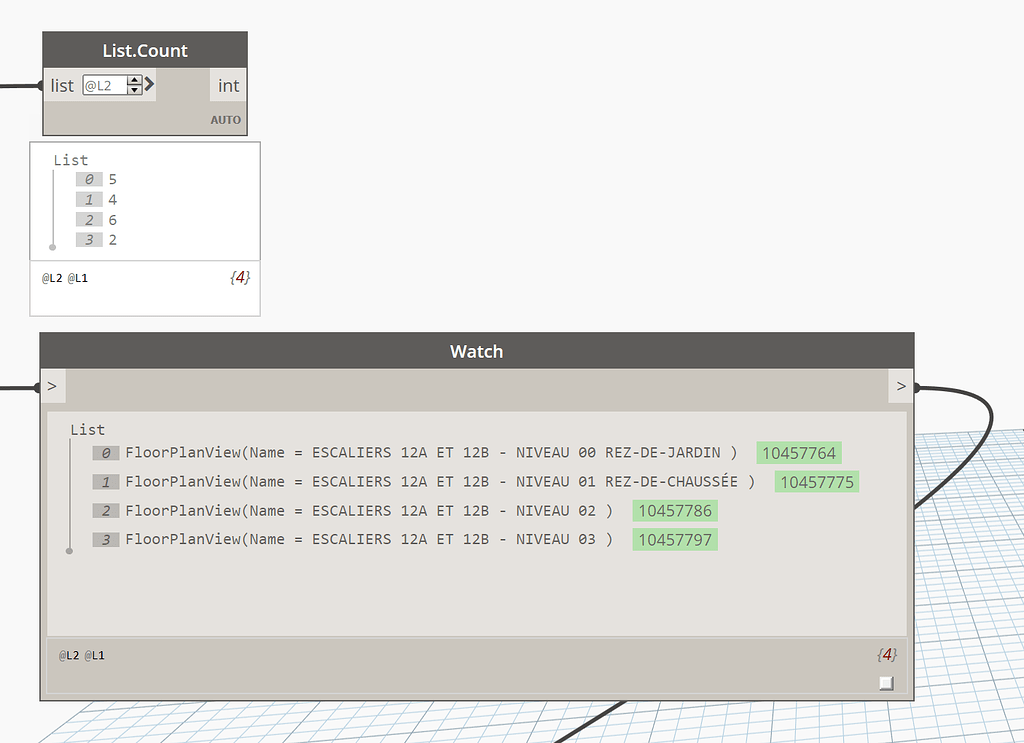Click the List.Count node title bar
The width and height of the screenshot is (1024, 743).
[x=144, y=50]
